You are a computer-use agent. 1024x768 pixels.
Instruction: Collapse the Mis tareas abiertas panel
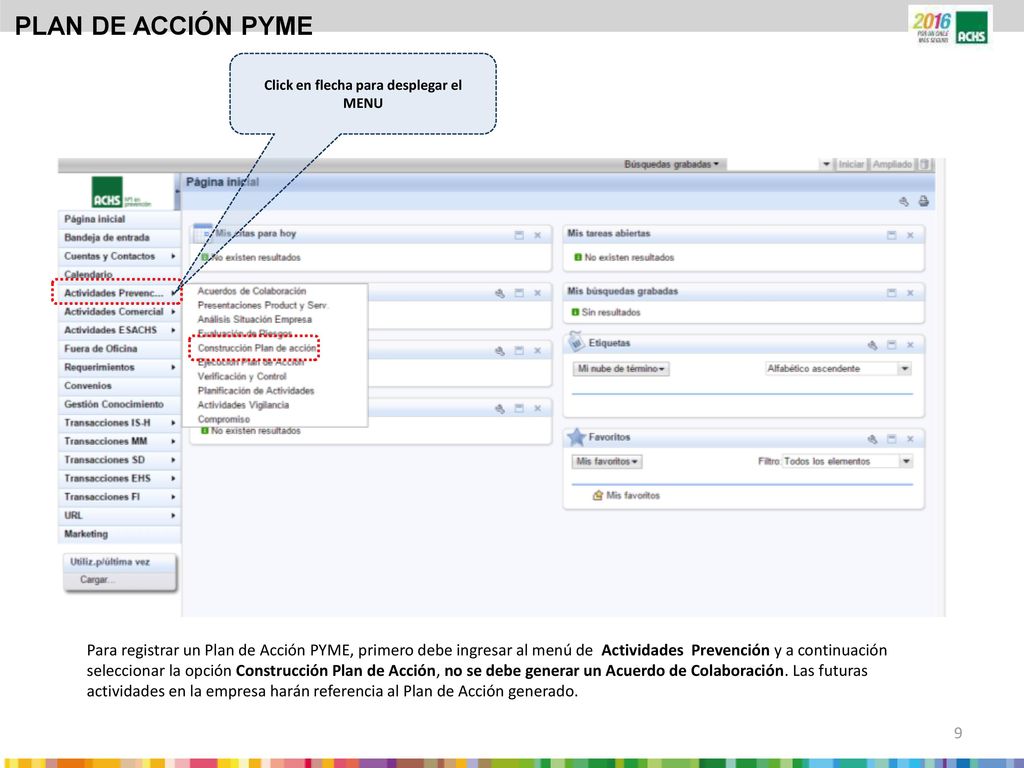(891, 235)
